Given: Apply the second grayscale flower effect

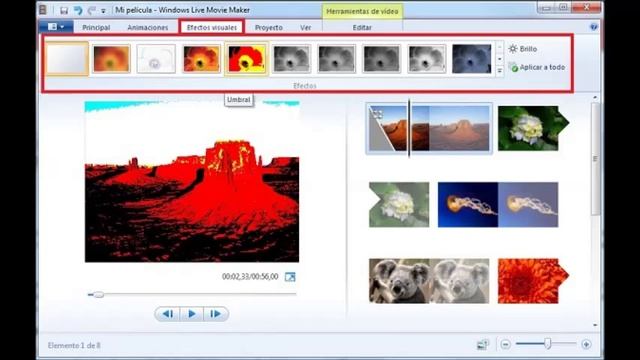Looking at the screenshot, I should [x=336, y=59].
